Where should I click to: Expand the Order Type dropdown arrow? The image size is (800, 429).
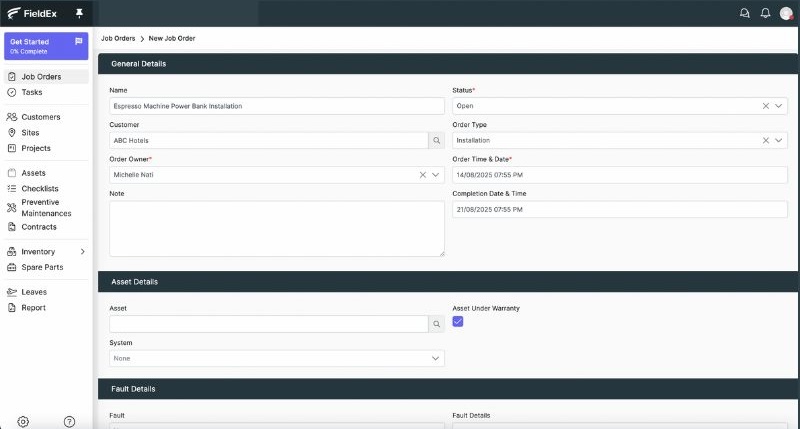tap(779, 140)
